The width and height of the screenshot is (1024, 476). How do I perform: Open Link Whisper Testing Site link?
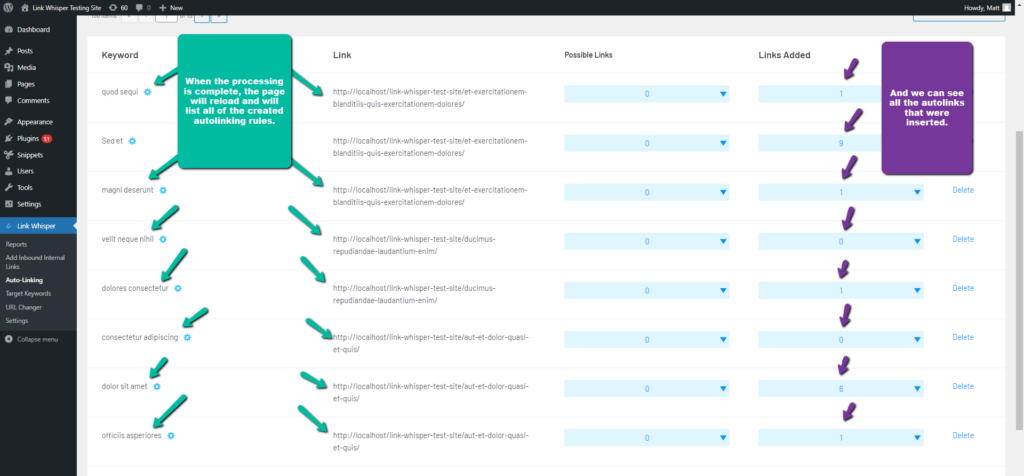[x=59, y=8]
